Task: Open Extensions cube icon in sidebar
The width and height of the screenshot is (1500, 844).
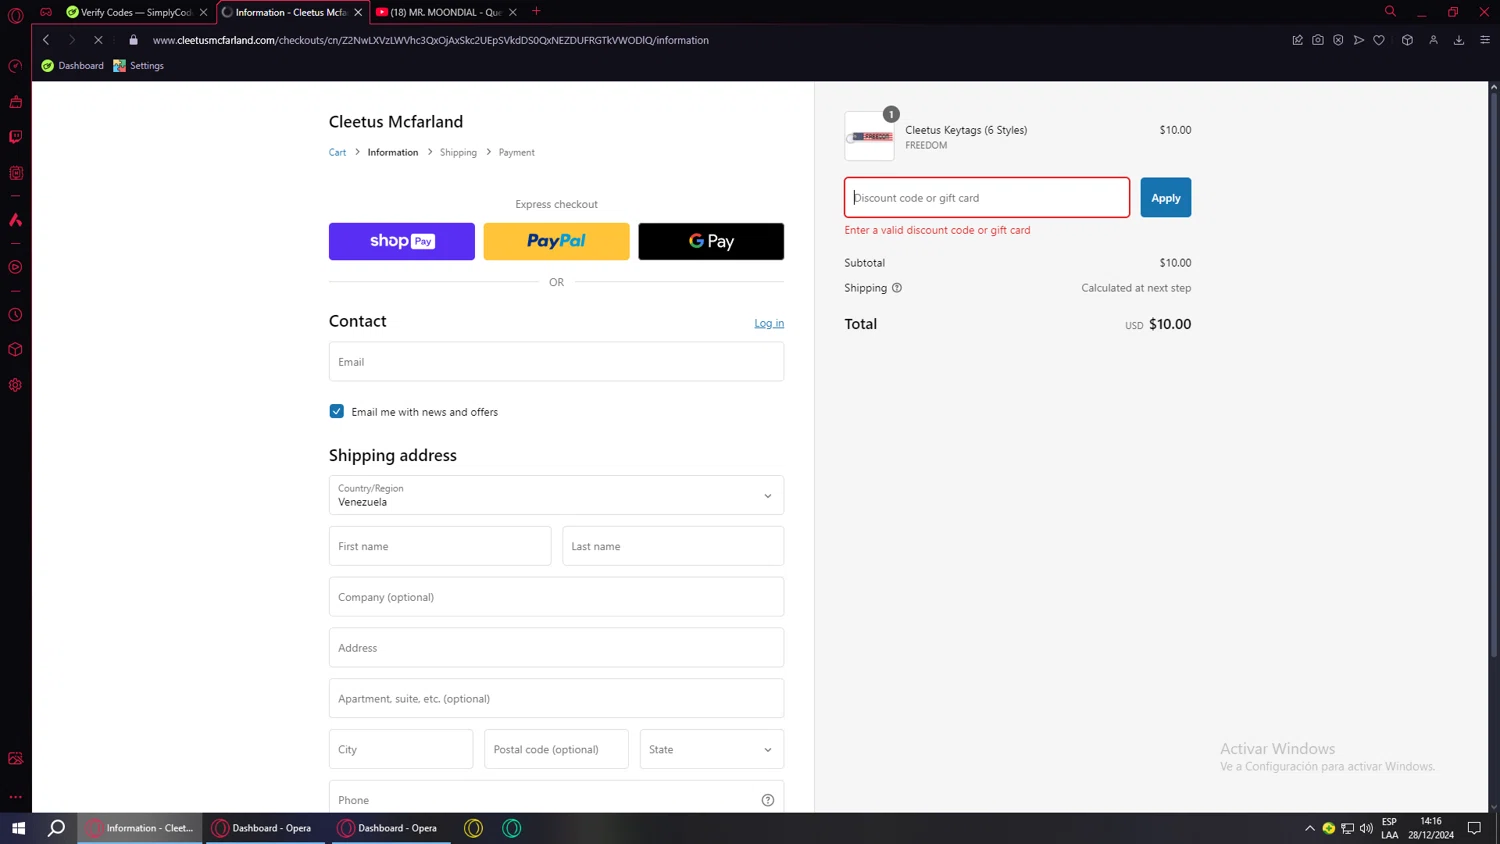Action: pos(15,350)
